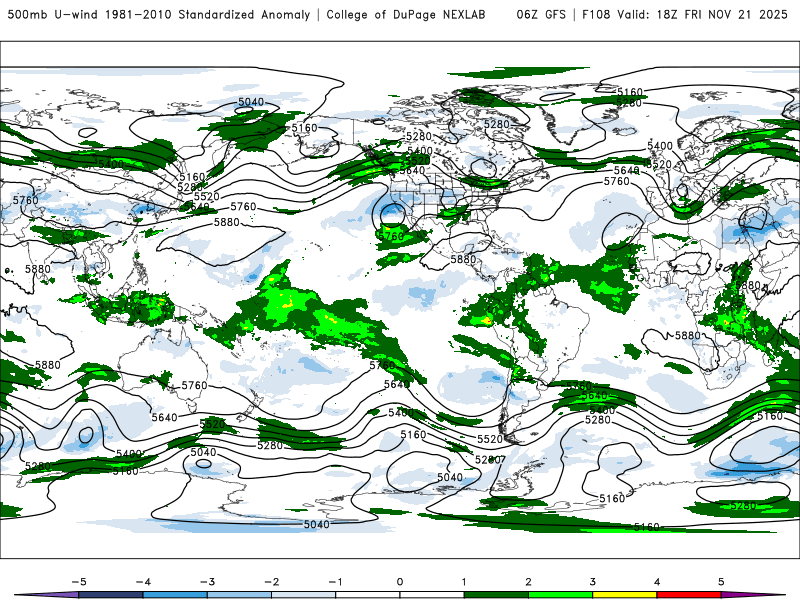
Task: Click the light blue colorbar segment between -3 and -2
Action: (x=239, y=595)
